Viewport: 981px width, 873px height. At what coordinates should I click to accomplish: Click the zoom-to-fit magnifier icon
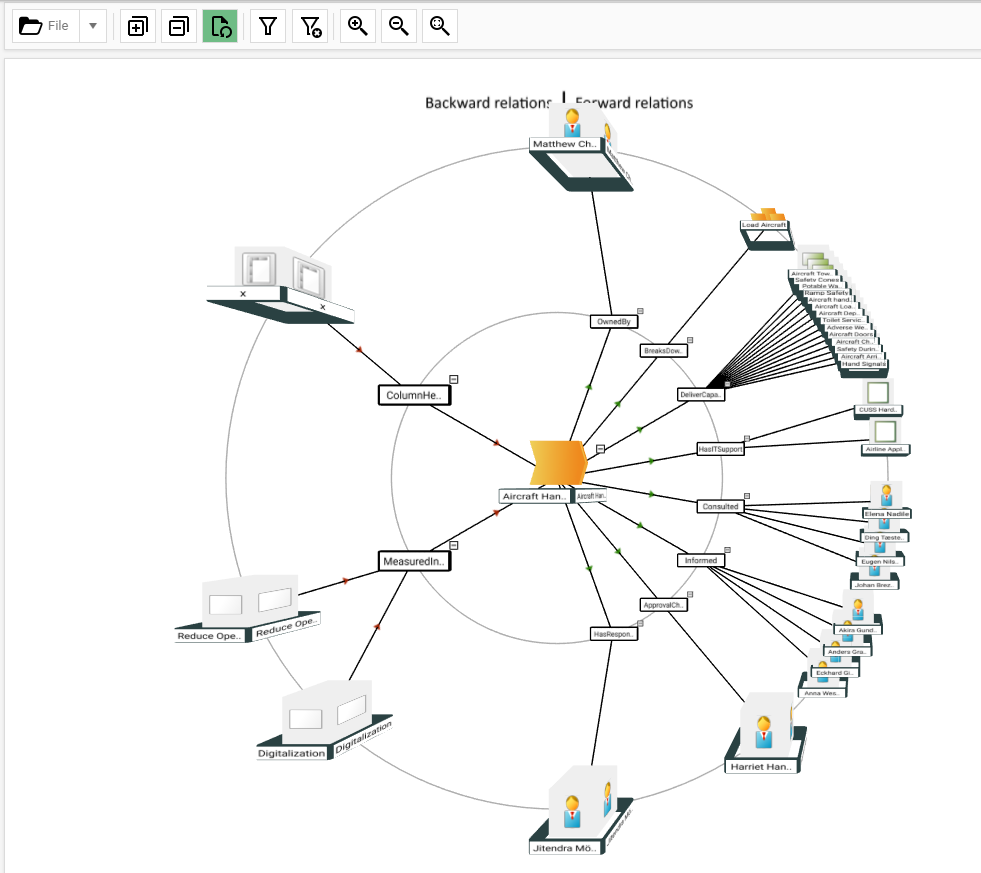[x=439, y=27]
